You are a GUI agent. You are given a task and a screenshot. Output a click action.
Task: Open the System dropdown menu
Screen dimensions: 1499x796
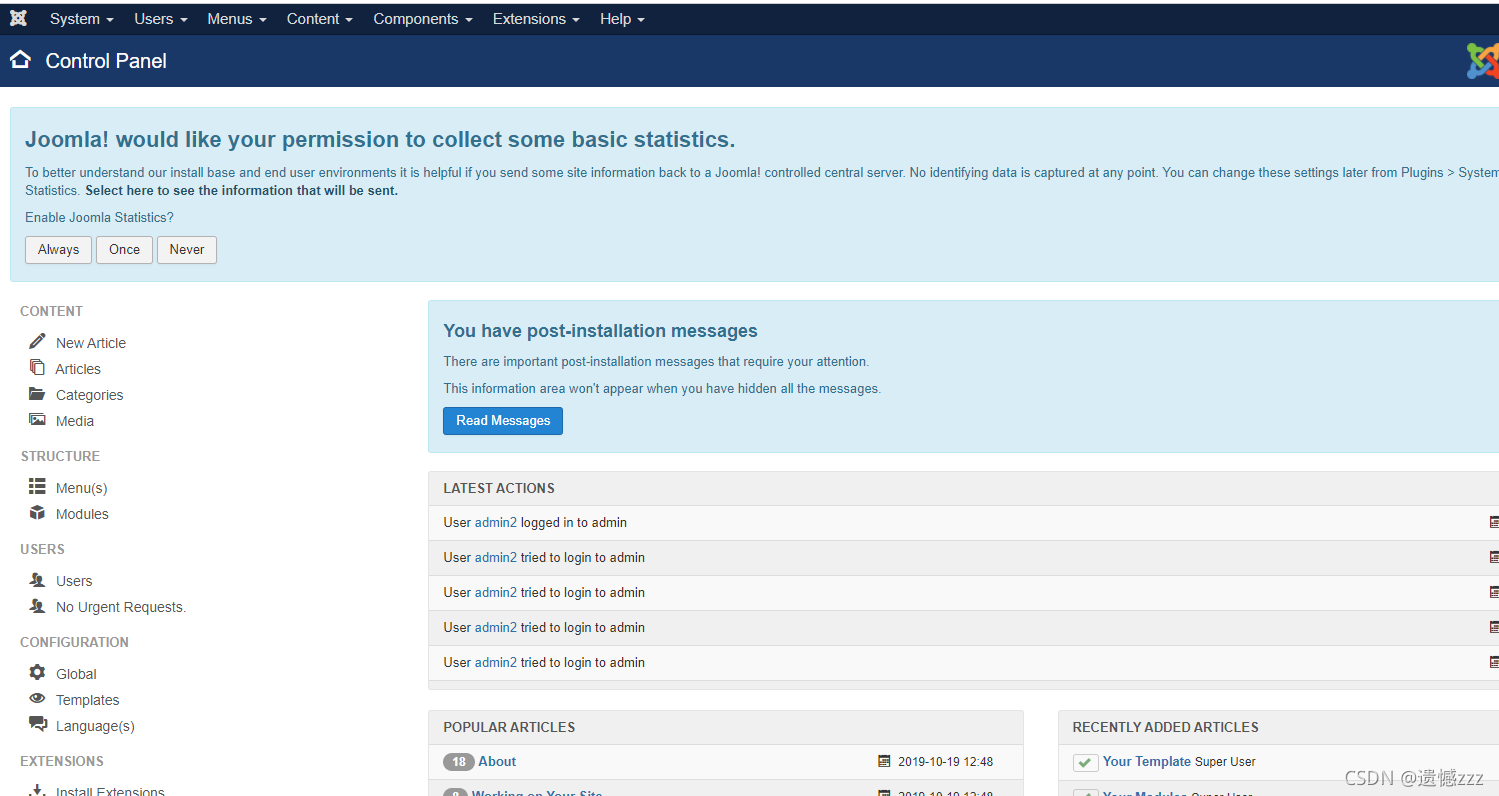tap(81, 19)
